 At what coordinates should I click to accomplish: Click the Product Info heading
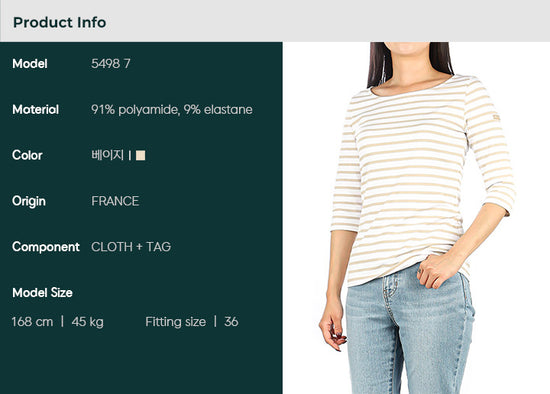click(60, 22)
